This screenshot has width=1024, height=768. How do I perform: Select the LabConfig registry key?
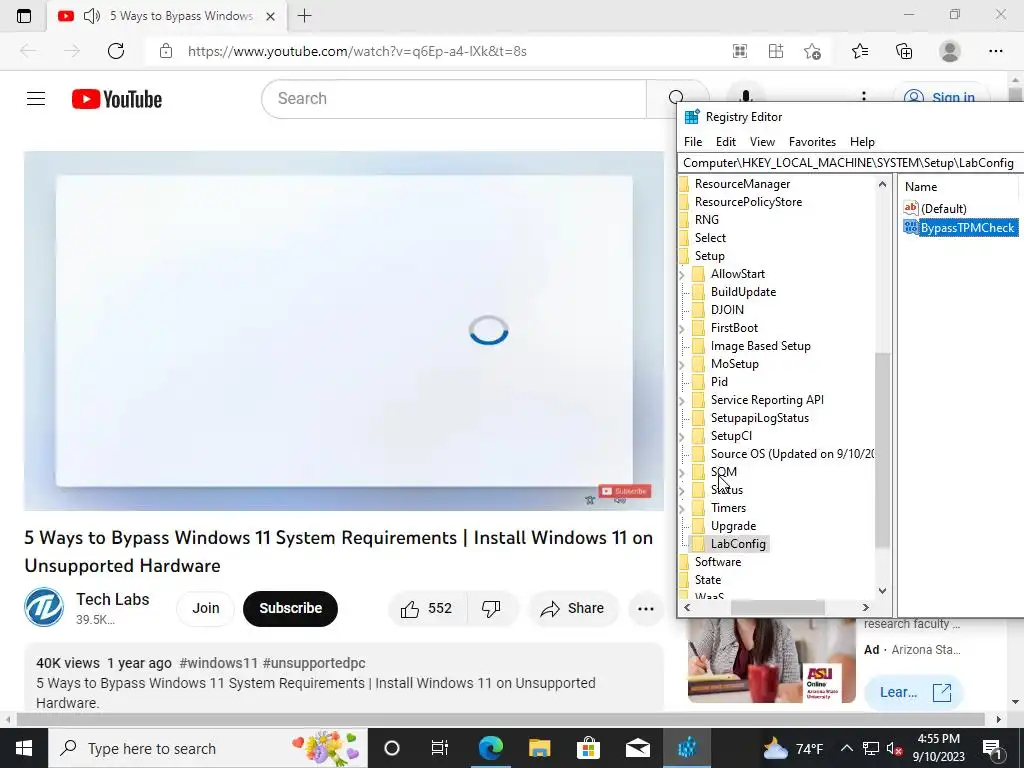click(738, 544)
